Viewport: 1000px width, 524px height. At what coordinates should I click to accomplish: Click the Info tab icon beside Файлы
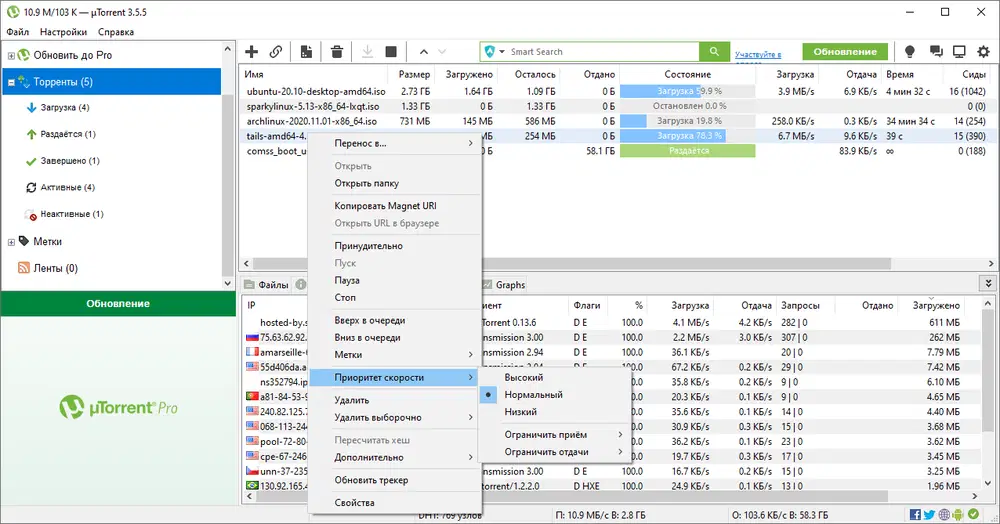pos(300,284)
